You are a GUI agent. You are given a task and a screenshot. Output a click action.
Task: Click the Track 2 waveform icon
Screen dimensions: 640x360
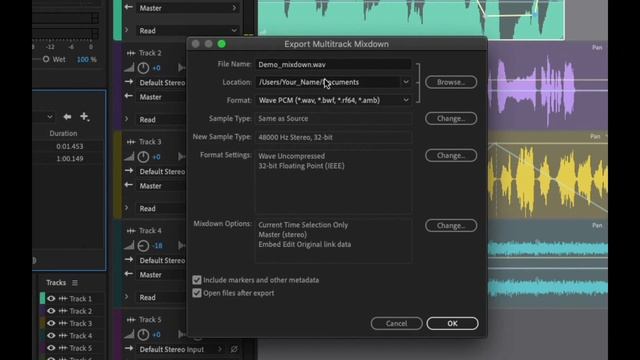click(x=131, y=53)
